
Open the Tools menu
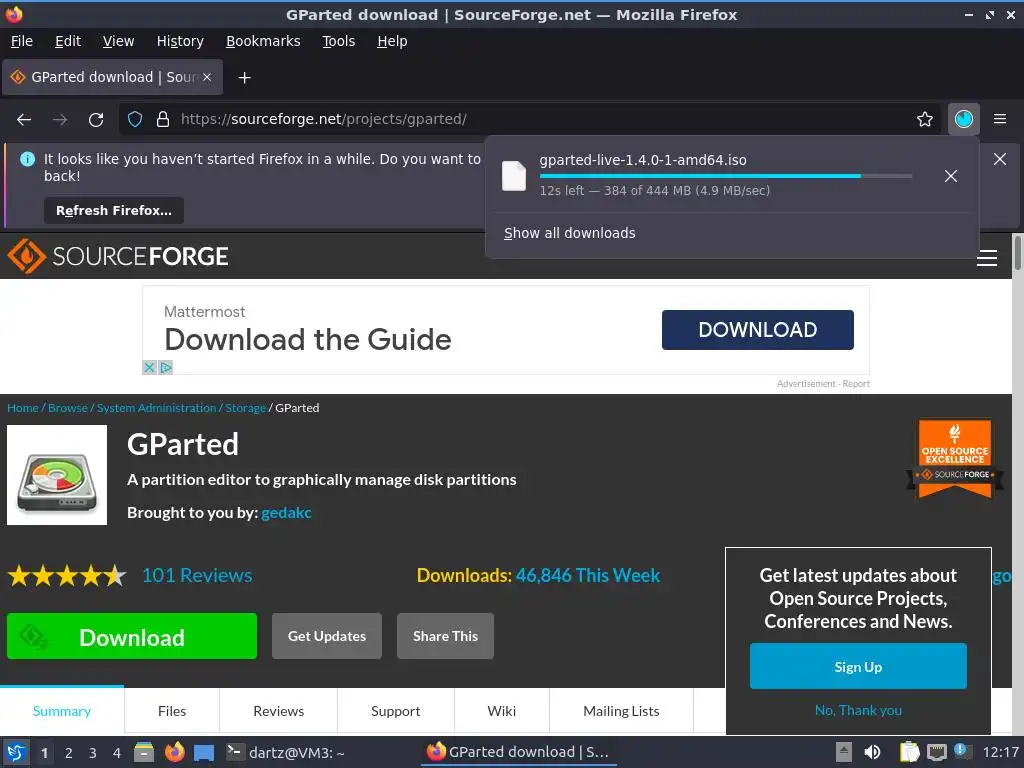(338, 41)
